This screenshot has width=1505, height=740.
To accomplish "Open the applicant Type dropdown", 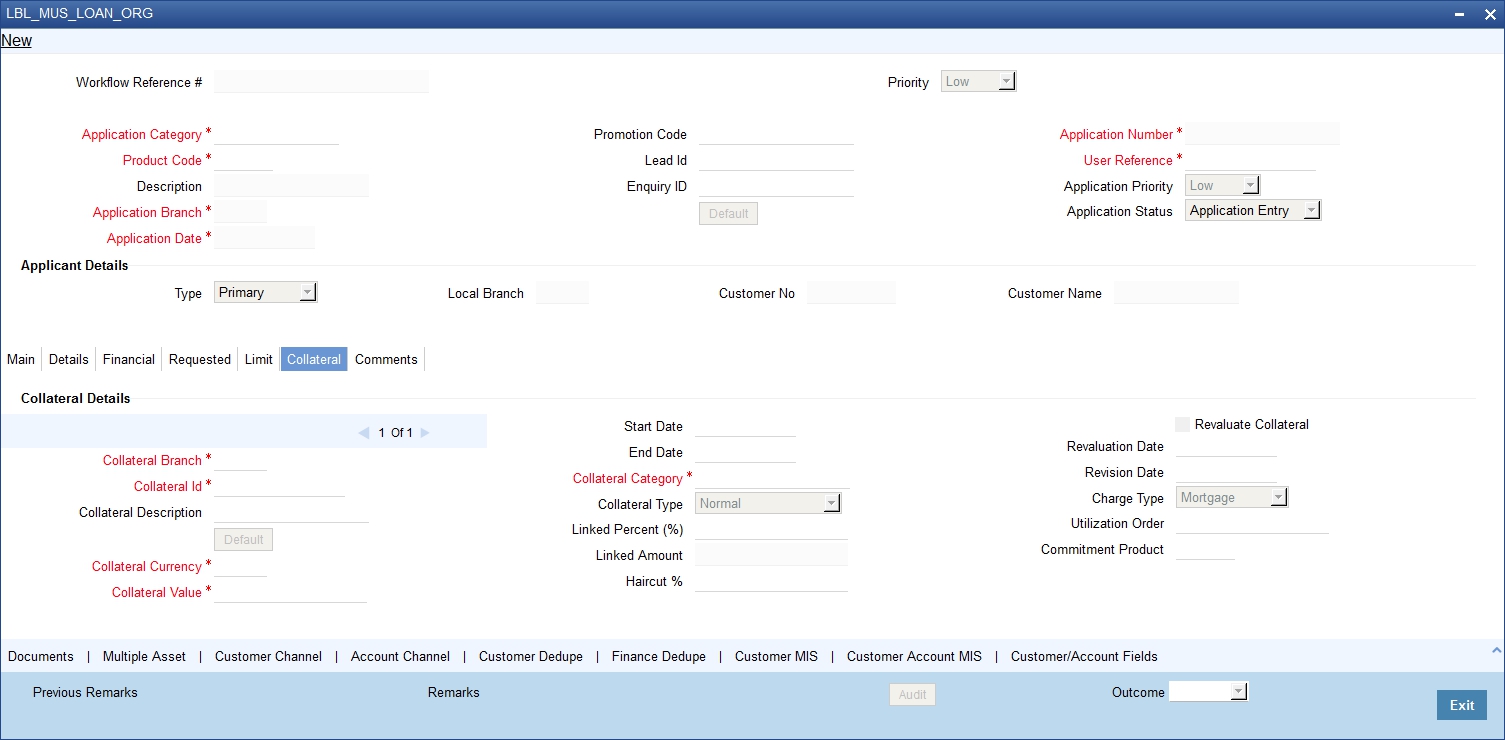I will tap(265, 293).
